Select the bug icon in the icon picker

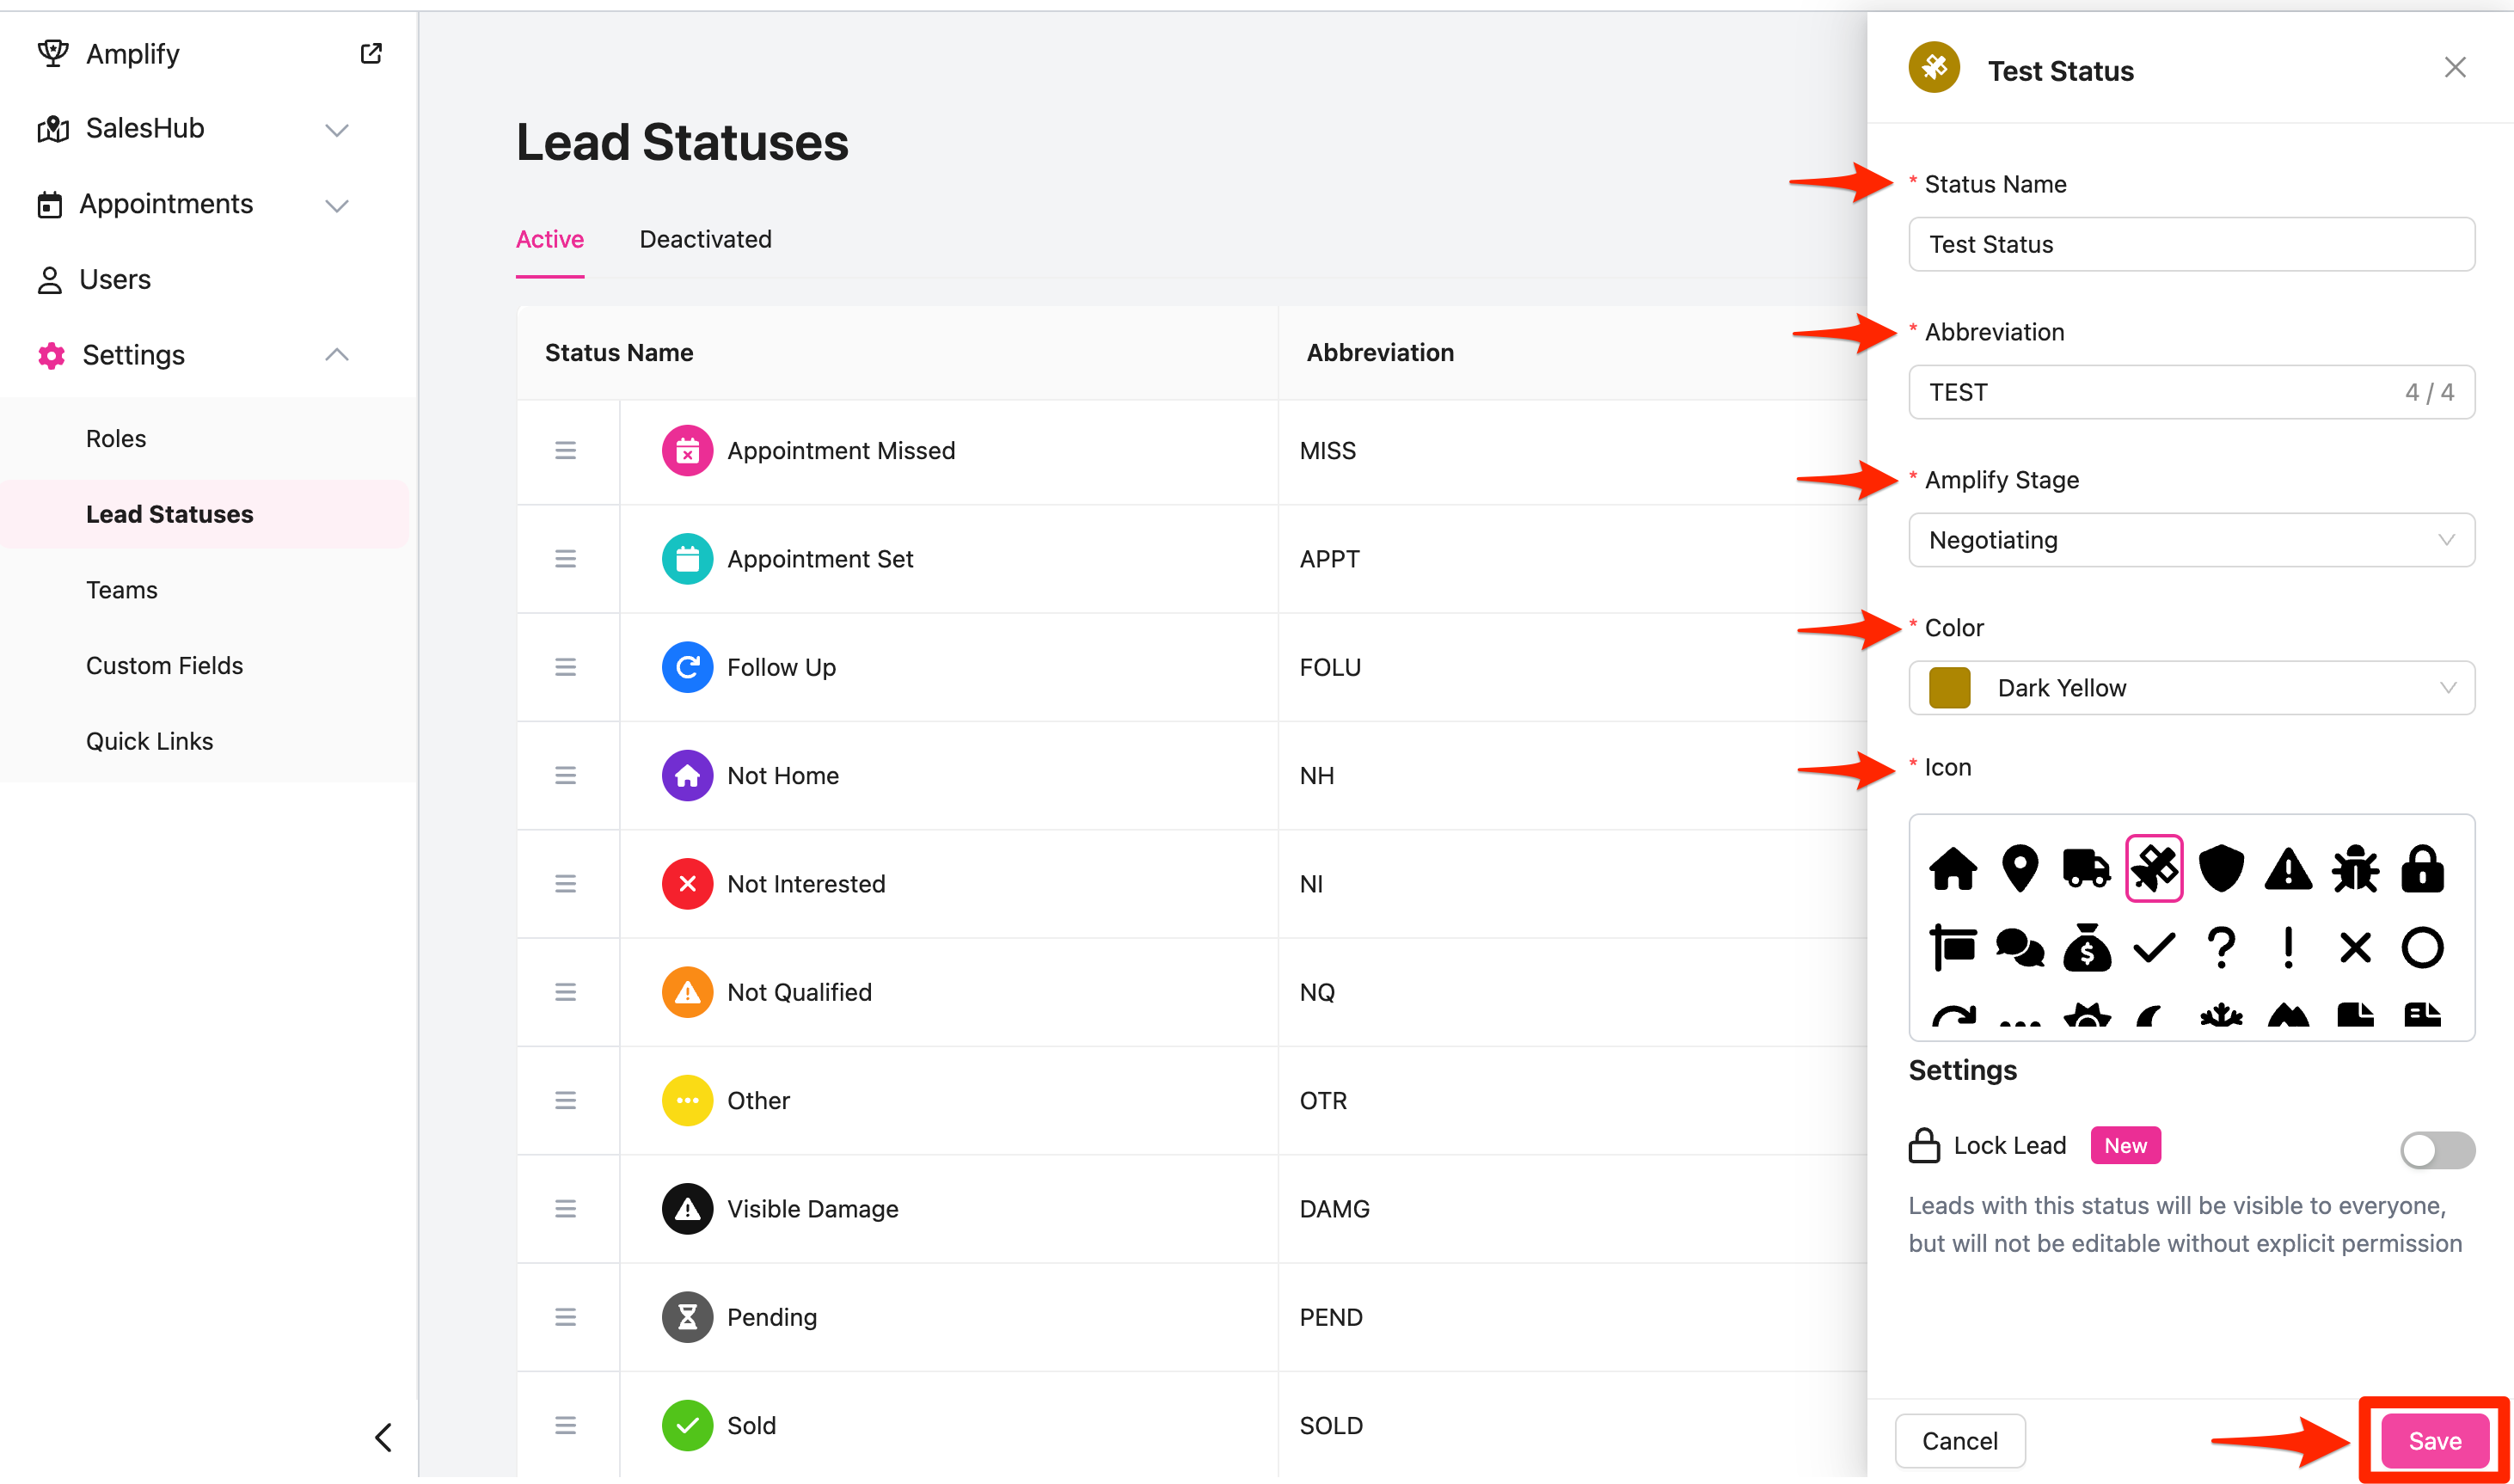(2355, 868)
